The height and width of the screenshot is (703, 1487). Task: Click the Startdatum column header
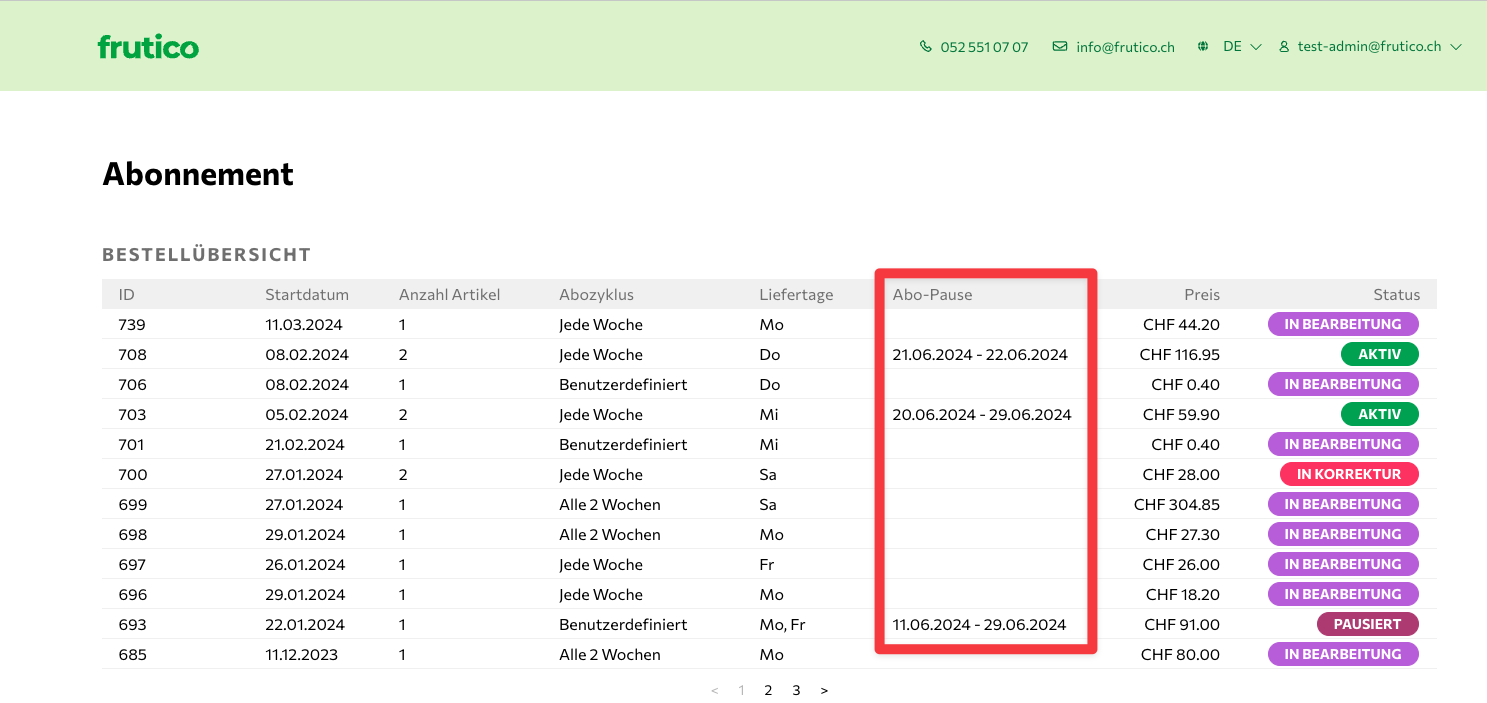(307, 294)
